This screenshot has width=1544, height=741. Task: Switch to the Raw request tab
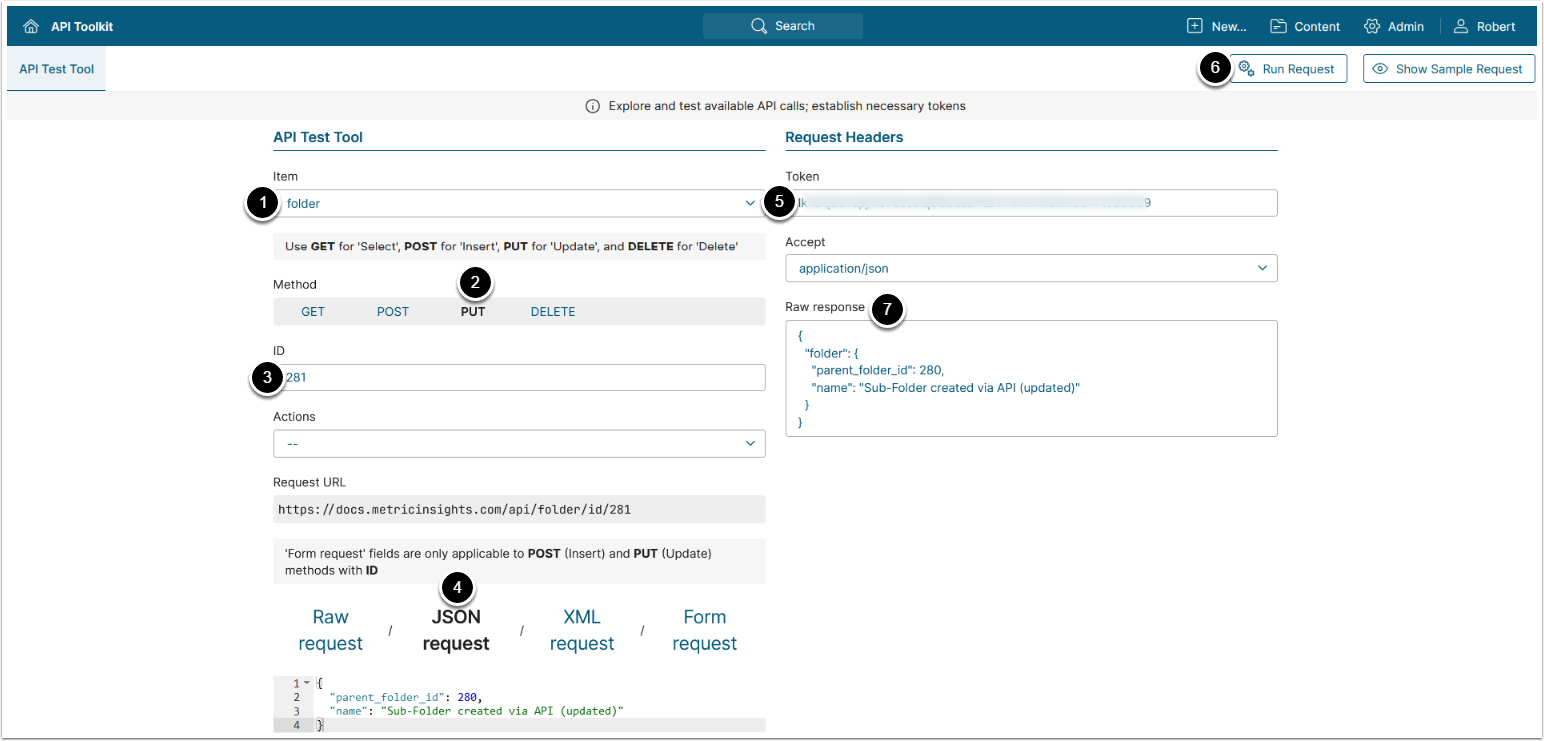(x=330, y=630)
